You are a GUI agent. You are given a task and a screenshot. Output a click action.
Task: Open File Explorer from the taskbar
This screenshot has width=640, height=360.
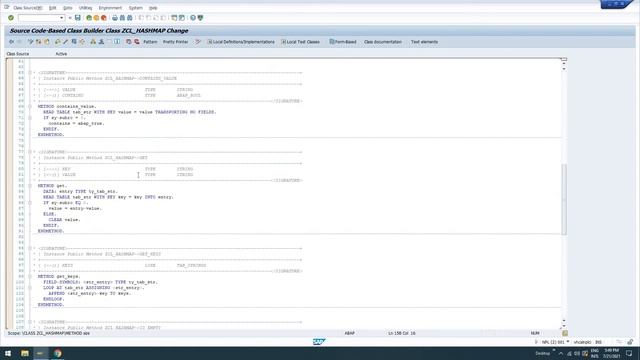[x=25, y=353]
